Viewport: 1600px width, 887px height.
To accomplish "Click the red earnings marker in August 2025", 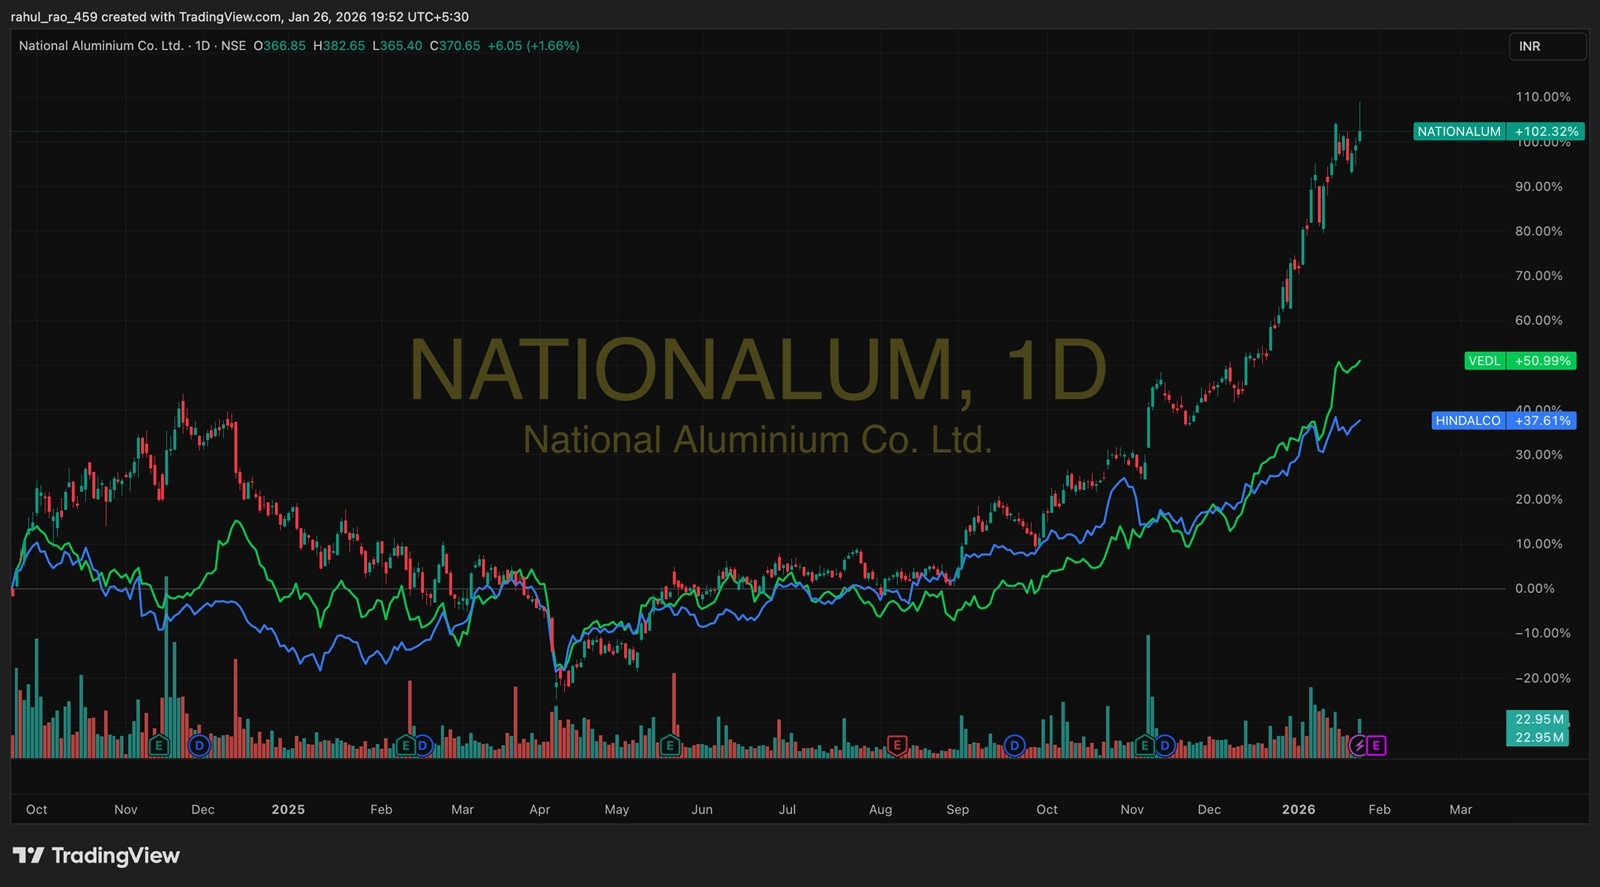I will point(897,745).
